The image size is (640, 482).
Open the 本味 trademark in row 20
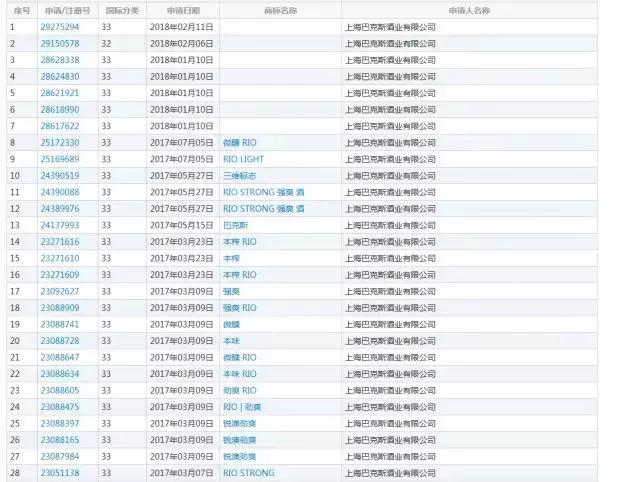point(231,341)
